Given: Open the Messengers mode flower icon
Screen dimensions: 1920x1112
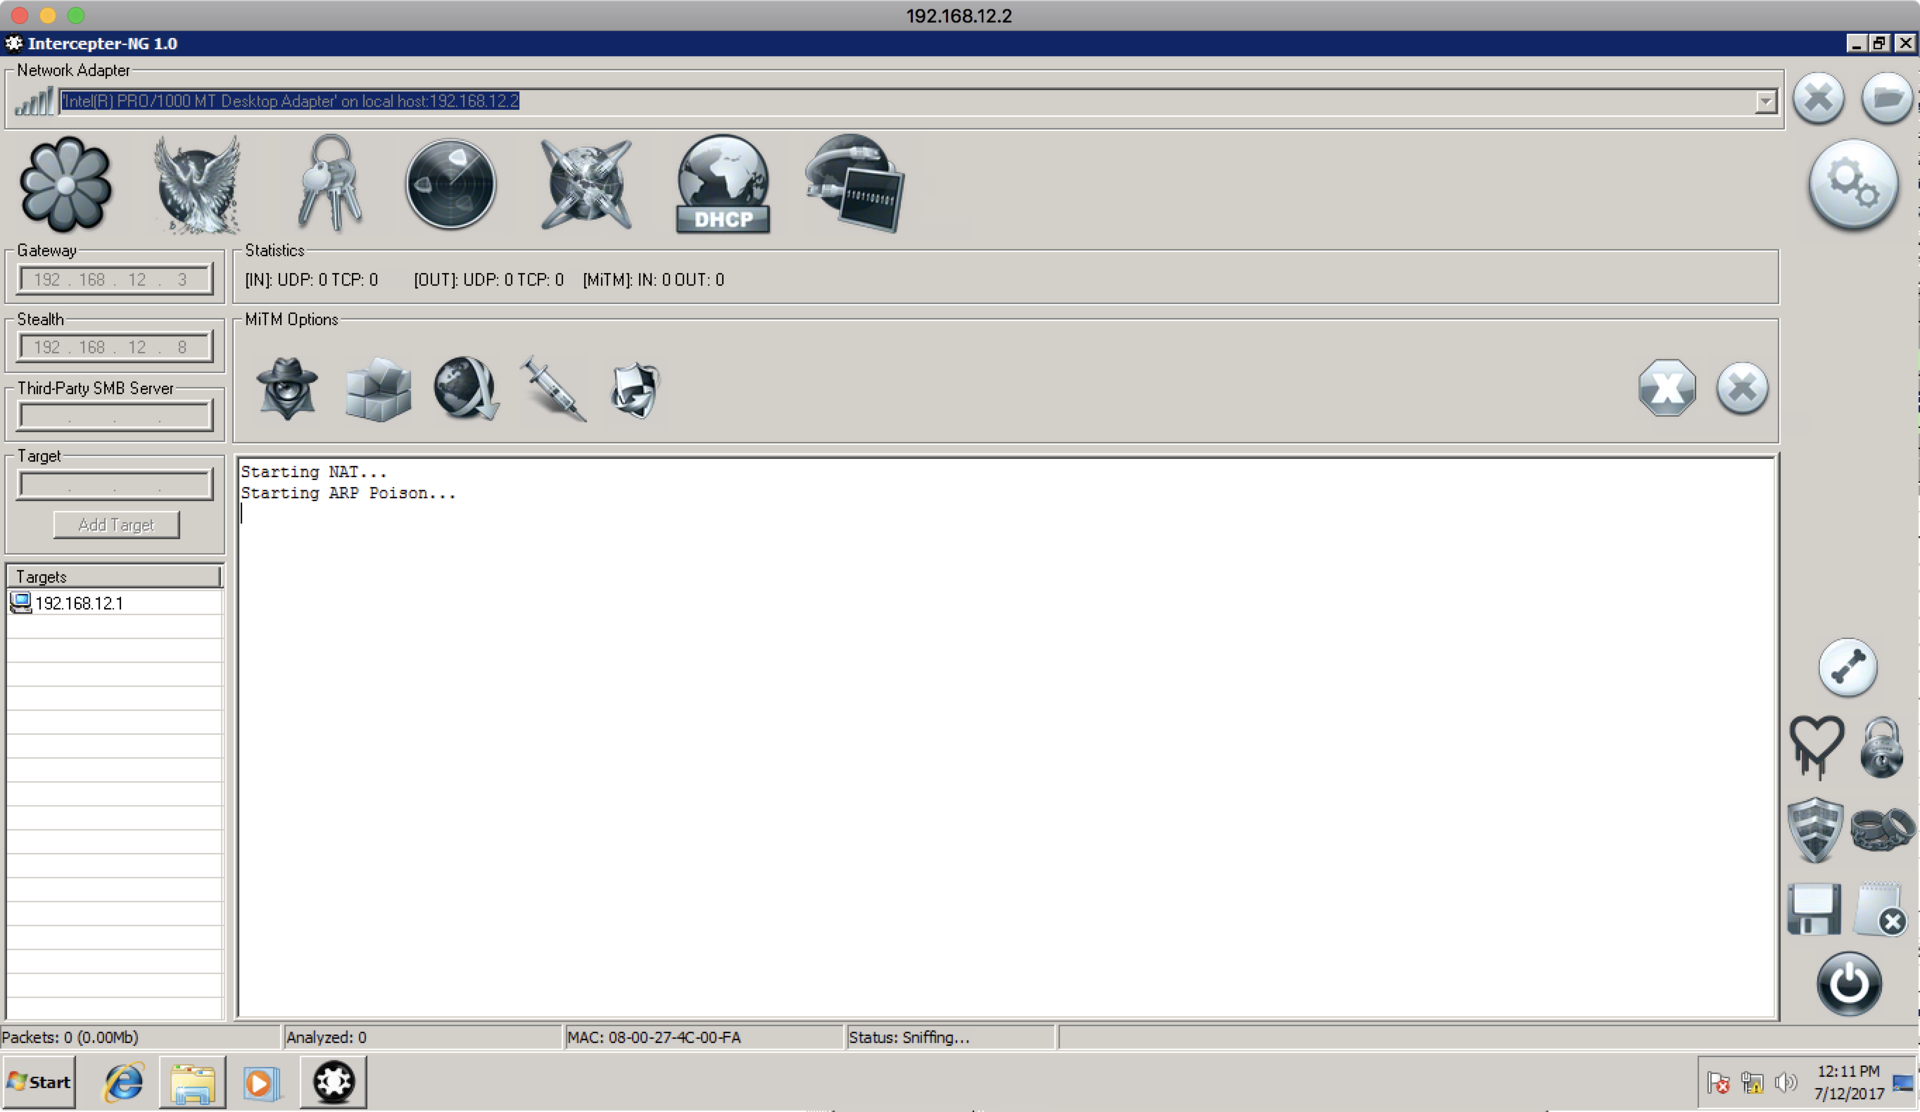Looking at the screenshot, I should [66, 186].
